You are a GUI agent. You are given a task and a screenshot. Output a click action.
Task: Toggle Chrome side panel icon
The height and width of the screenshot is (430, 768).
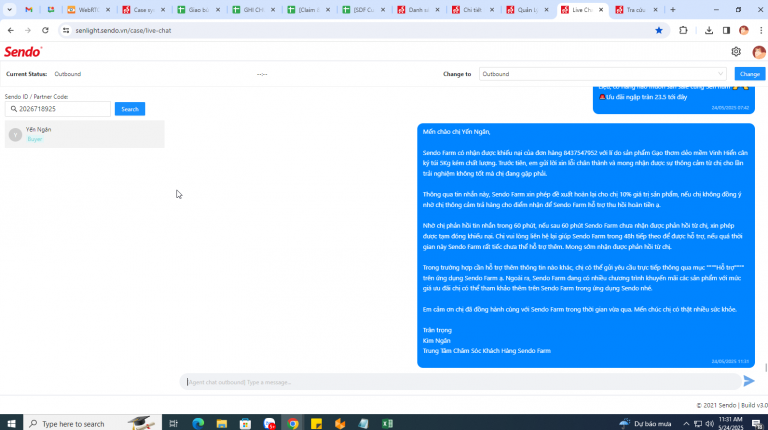click(x=726, y=30)
